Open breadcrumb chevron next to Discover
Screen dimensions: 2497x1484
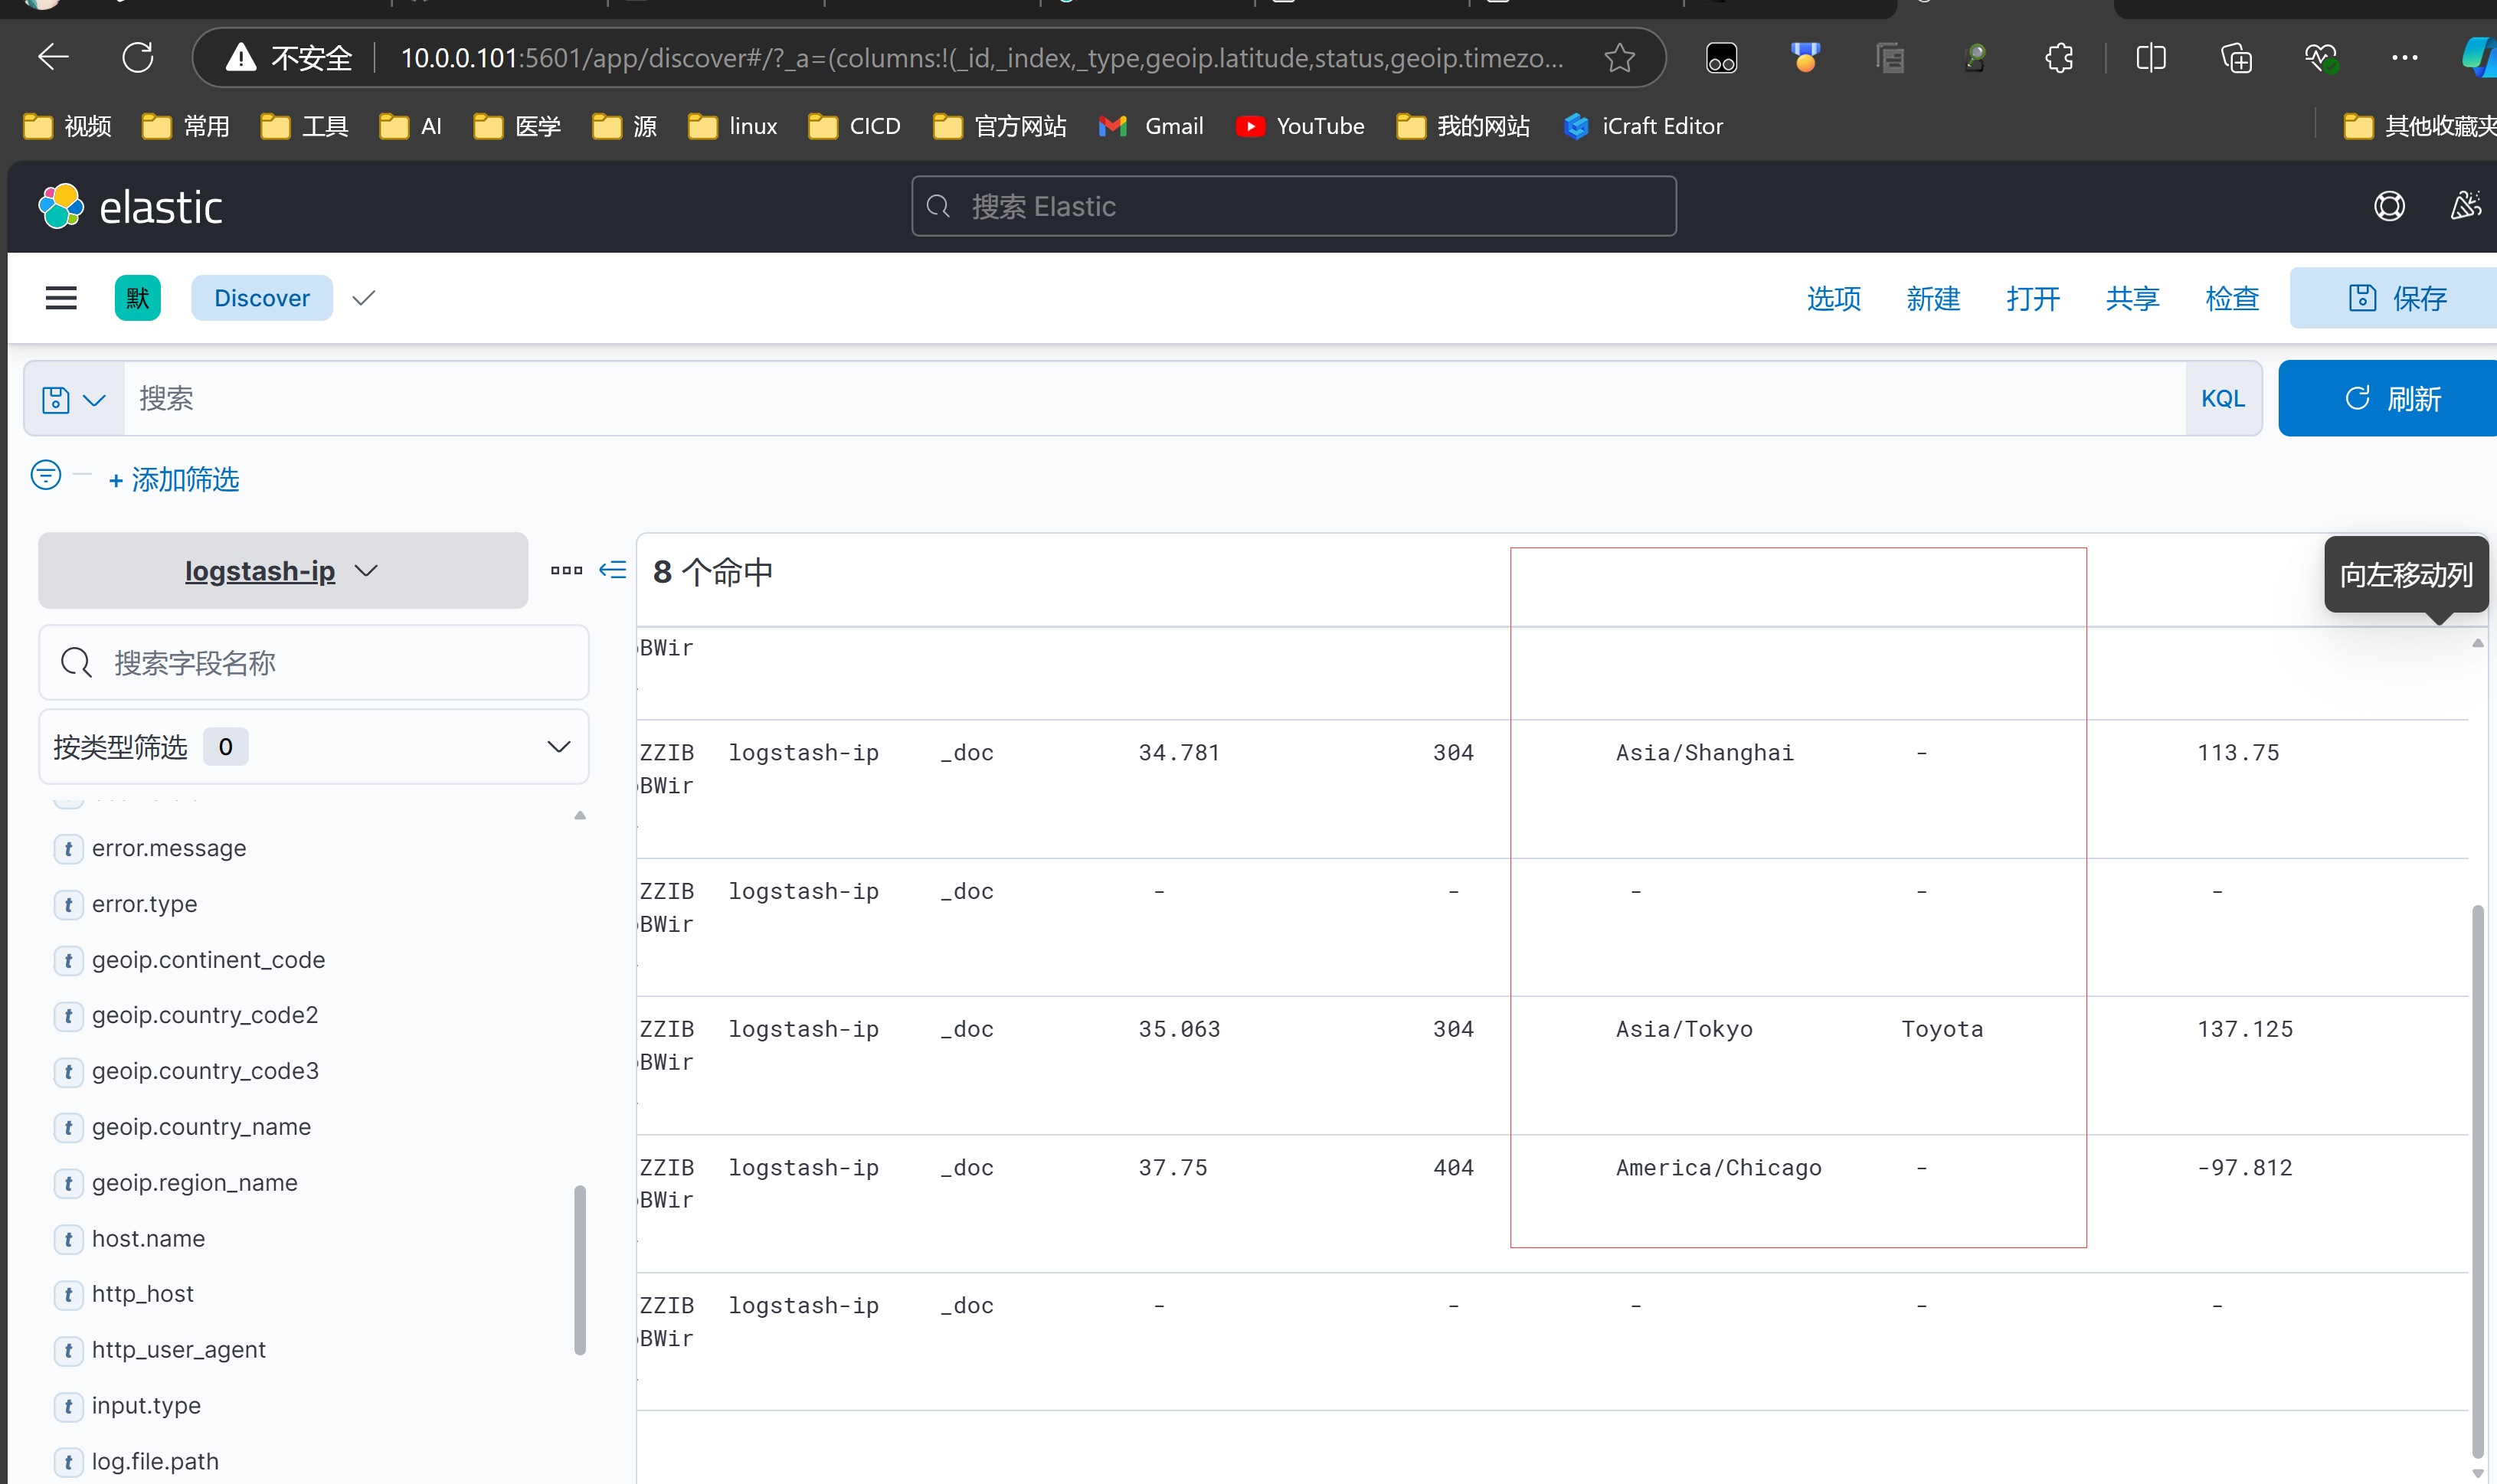364,298
